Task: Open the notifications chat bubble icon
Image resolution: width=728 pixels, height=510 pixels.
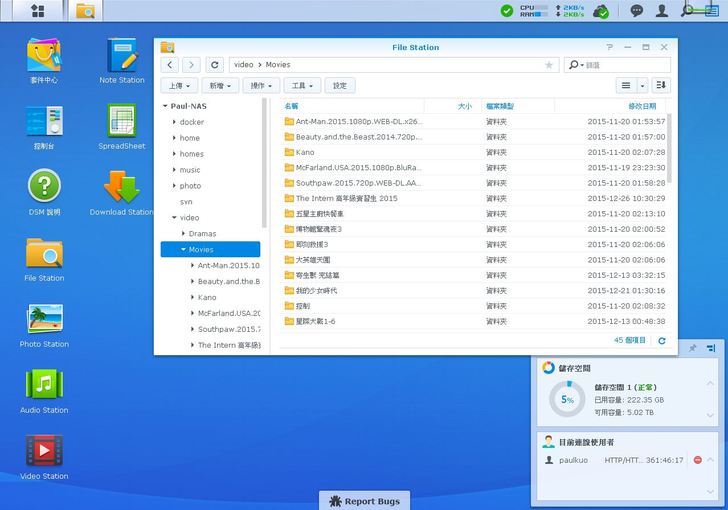Action: tap(637, 11)
